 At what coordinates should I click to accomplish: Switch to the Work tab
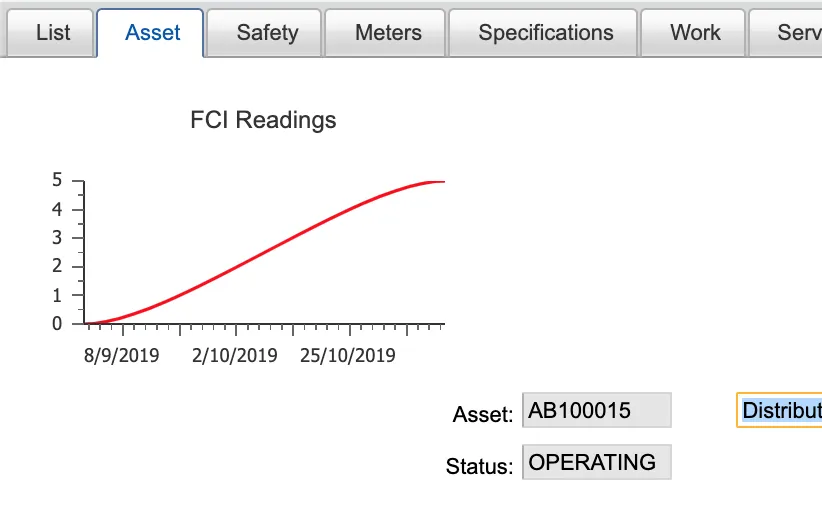(x=695, y=33)
